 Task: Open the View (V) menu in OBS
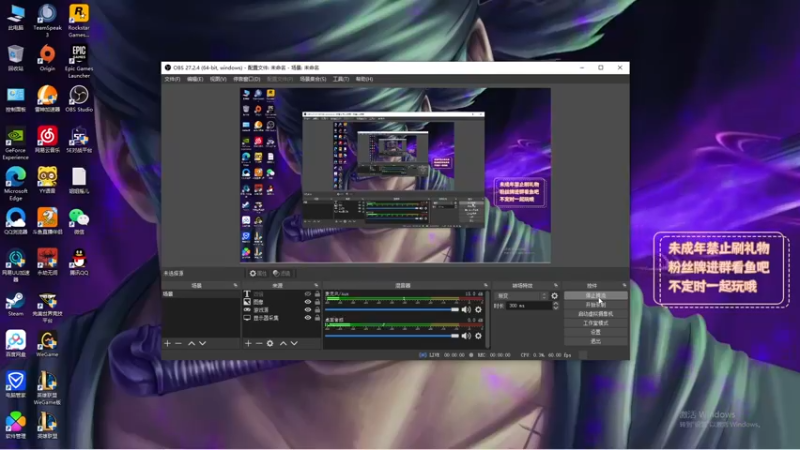pos(218,79)
